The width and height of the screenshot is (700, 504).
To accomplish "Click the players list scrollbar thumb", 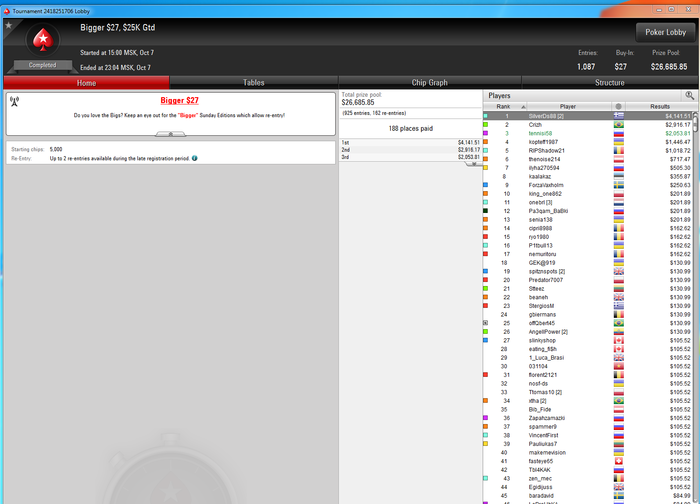I will 695,125.
